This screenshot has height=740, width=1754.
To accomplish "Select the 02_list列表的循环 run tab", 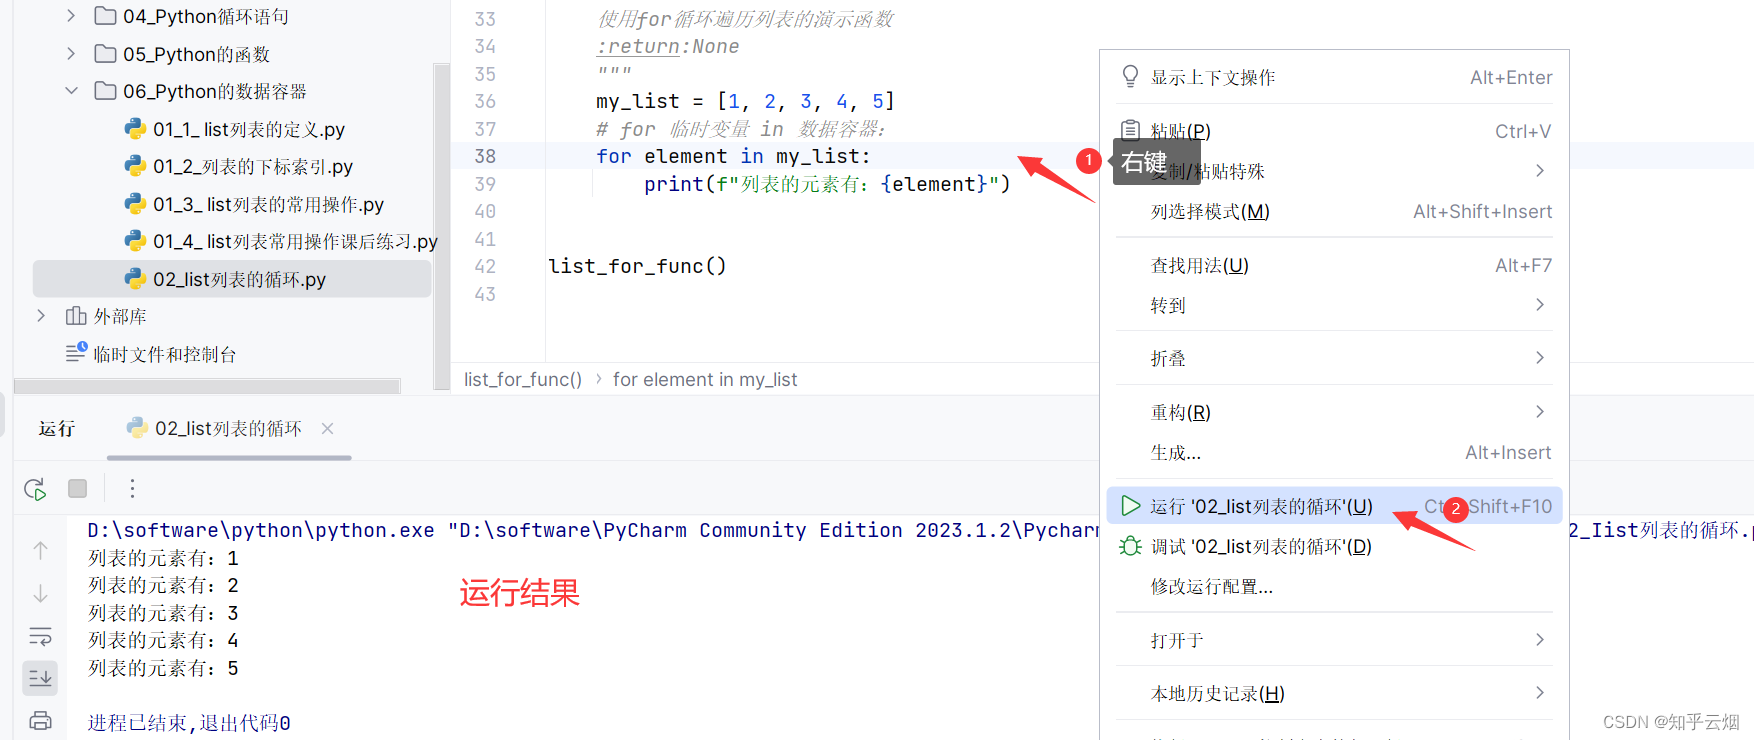I will pos(228,428).
